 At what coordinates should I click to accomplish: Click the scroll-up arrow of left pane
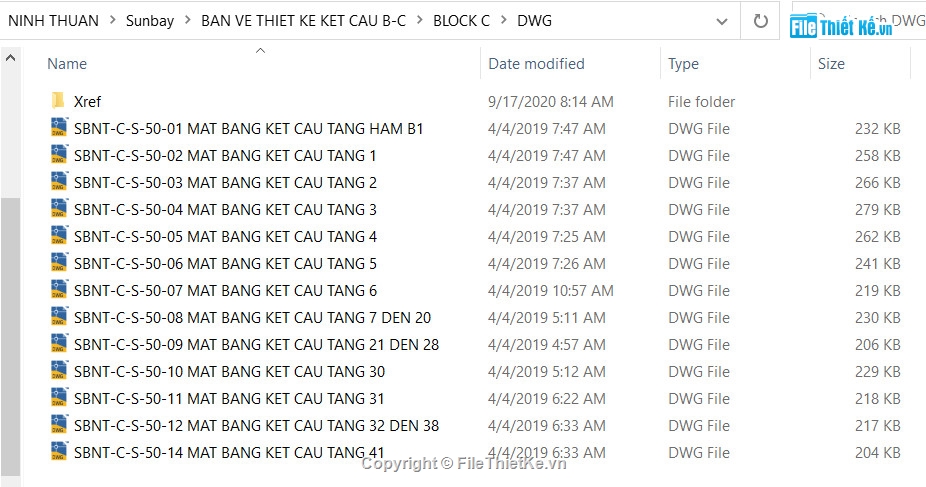(10, 58)
